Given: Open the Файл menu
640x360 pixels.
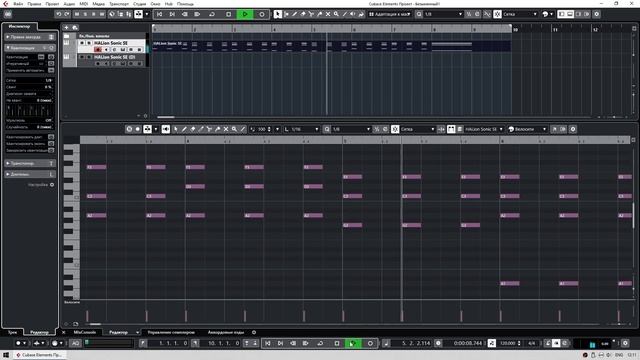Looking at the screenshot, I should [x=18, y=4].
